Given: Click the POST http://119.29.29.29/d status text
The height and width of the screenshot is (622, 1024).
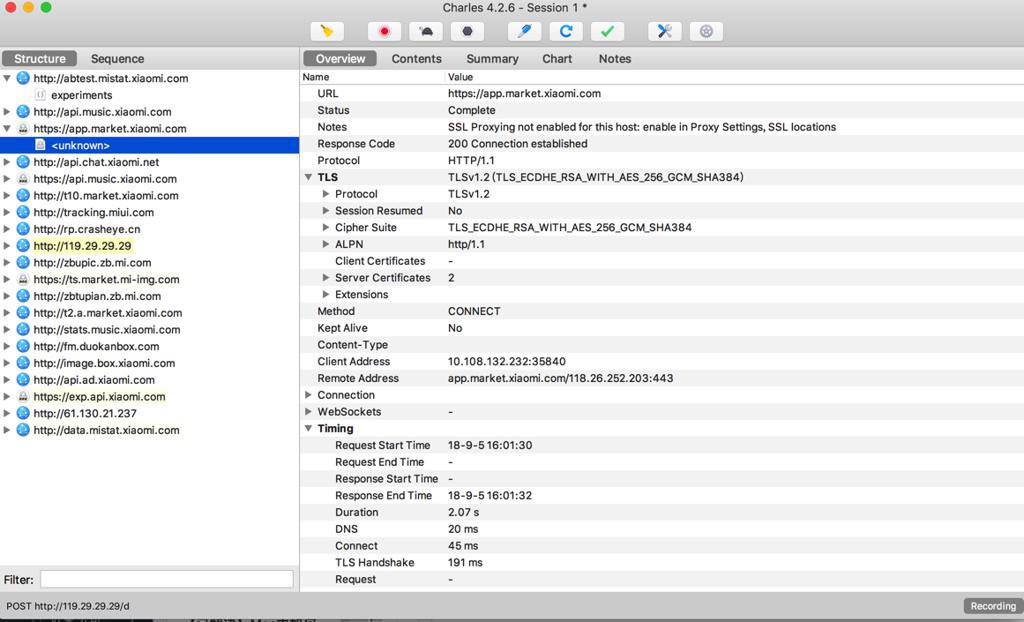Looking at the screenshot, I should [x=68, y=606].
